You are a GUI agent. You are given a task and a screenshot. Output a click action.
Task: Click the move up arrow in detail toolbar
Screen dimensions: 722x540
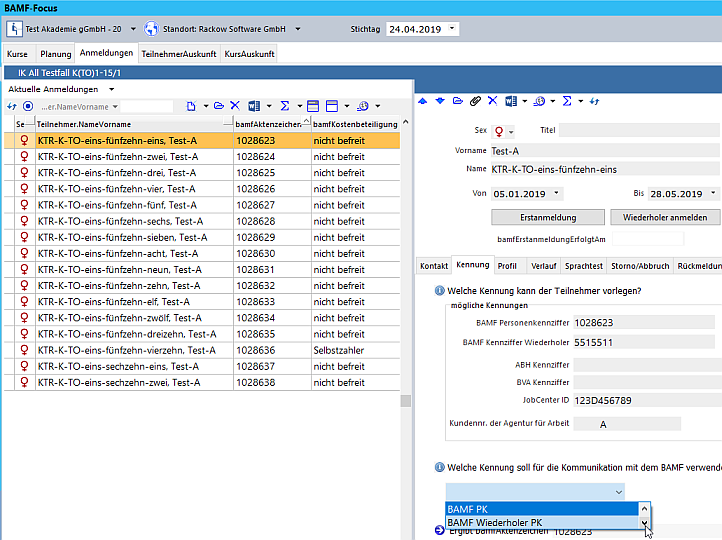click(x=422, y=101)
